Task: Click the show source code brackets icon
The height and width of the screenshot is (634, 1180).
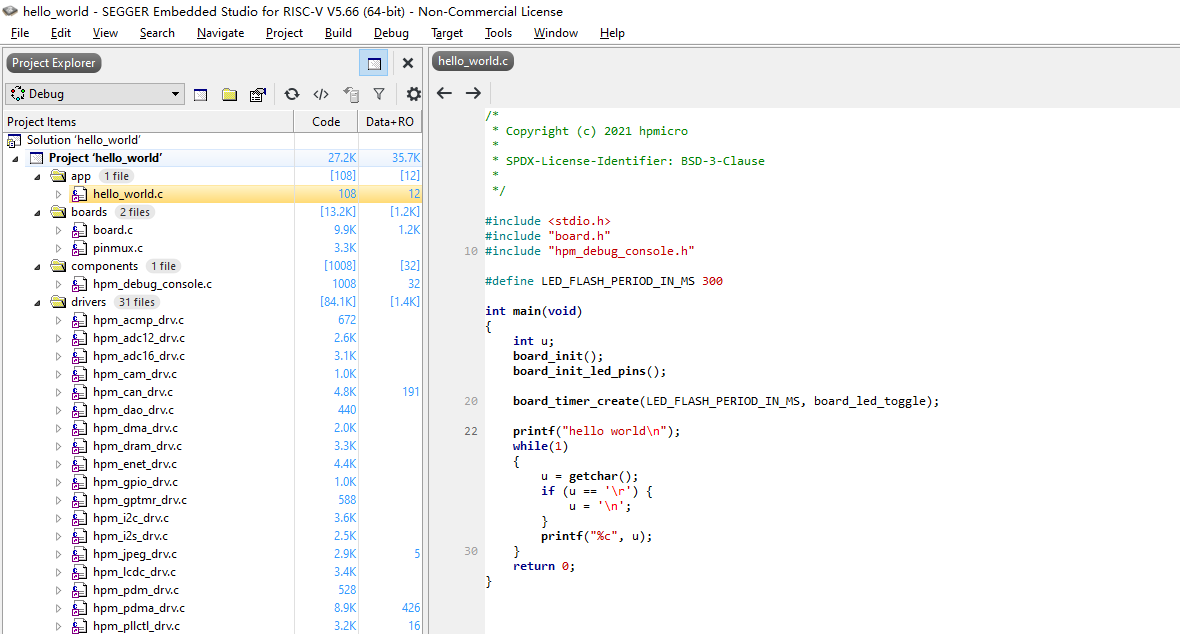Action: pos(321,94)
